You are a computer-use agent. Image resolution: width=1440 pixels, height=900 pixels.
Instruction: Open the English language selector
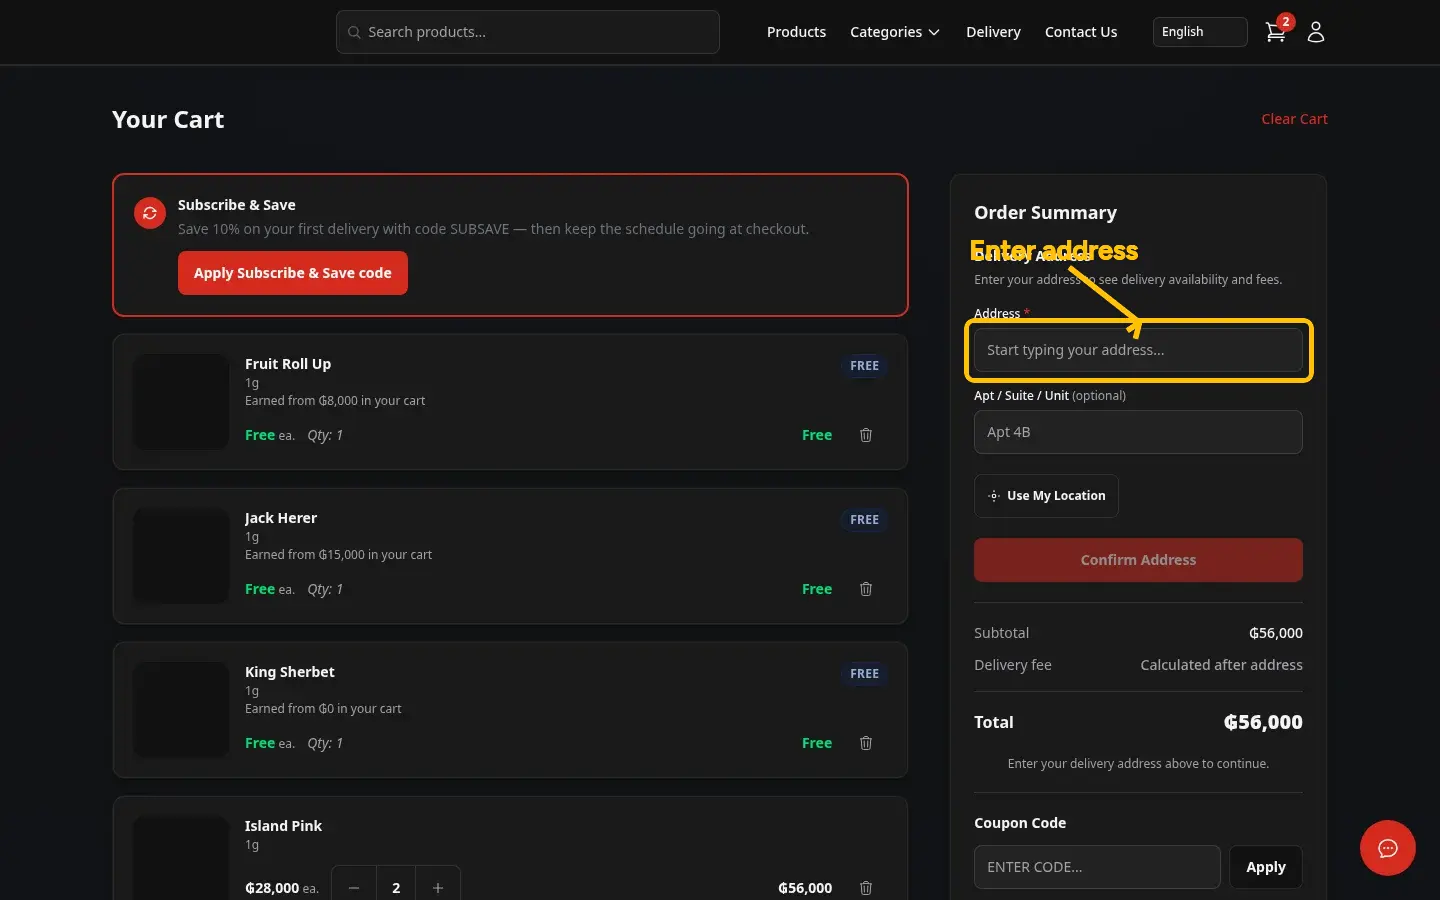pos(1200,32)
